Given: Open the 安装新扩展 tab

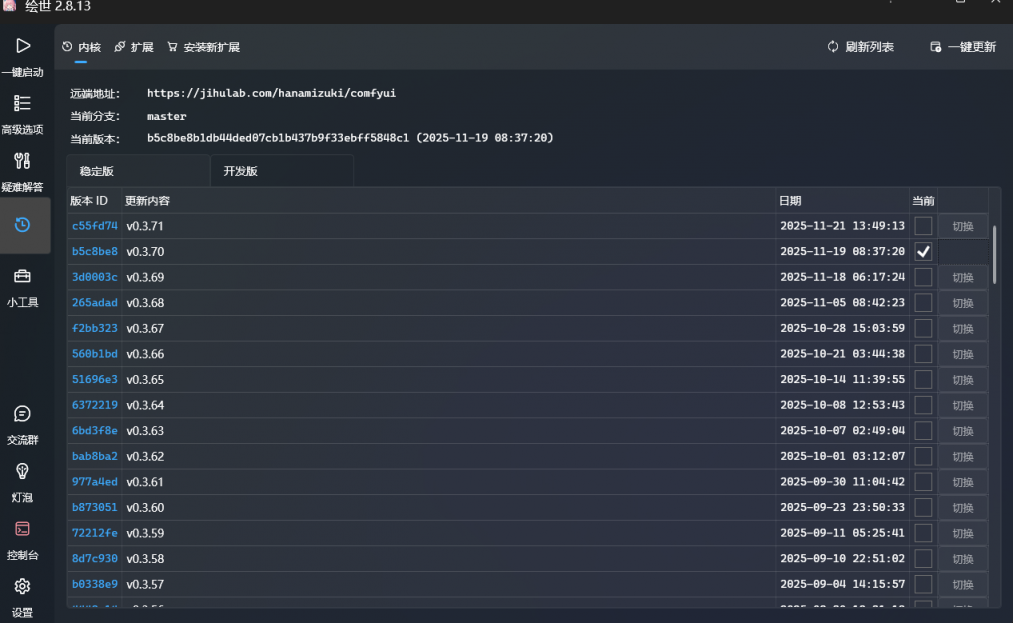Looking at the screenshot, I should pyautogui.click(x=204, y=47).
